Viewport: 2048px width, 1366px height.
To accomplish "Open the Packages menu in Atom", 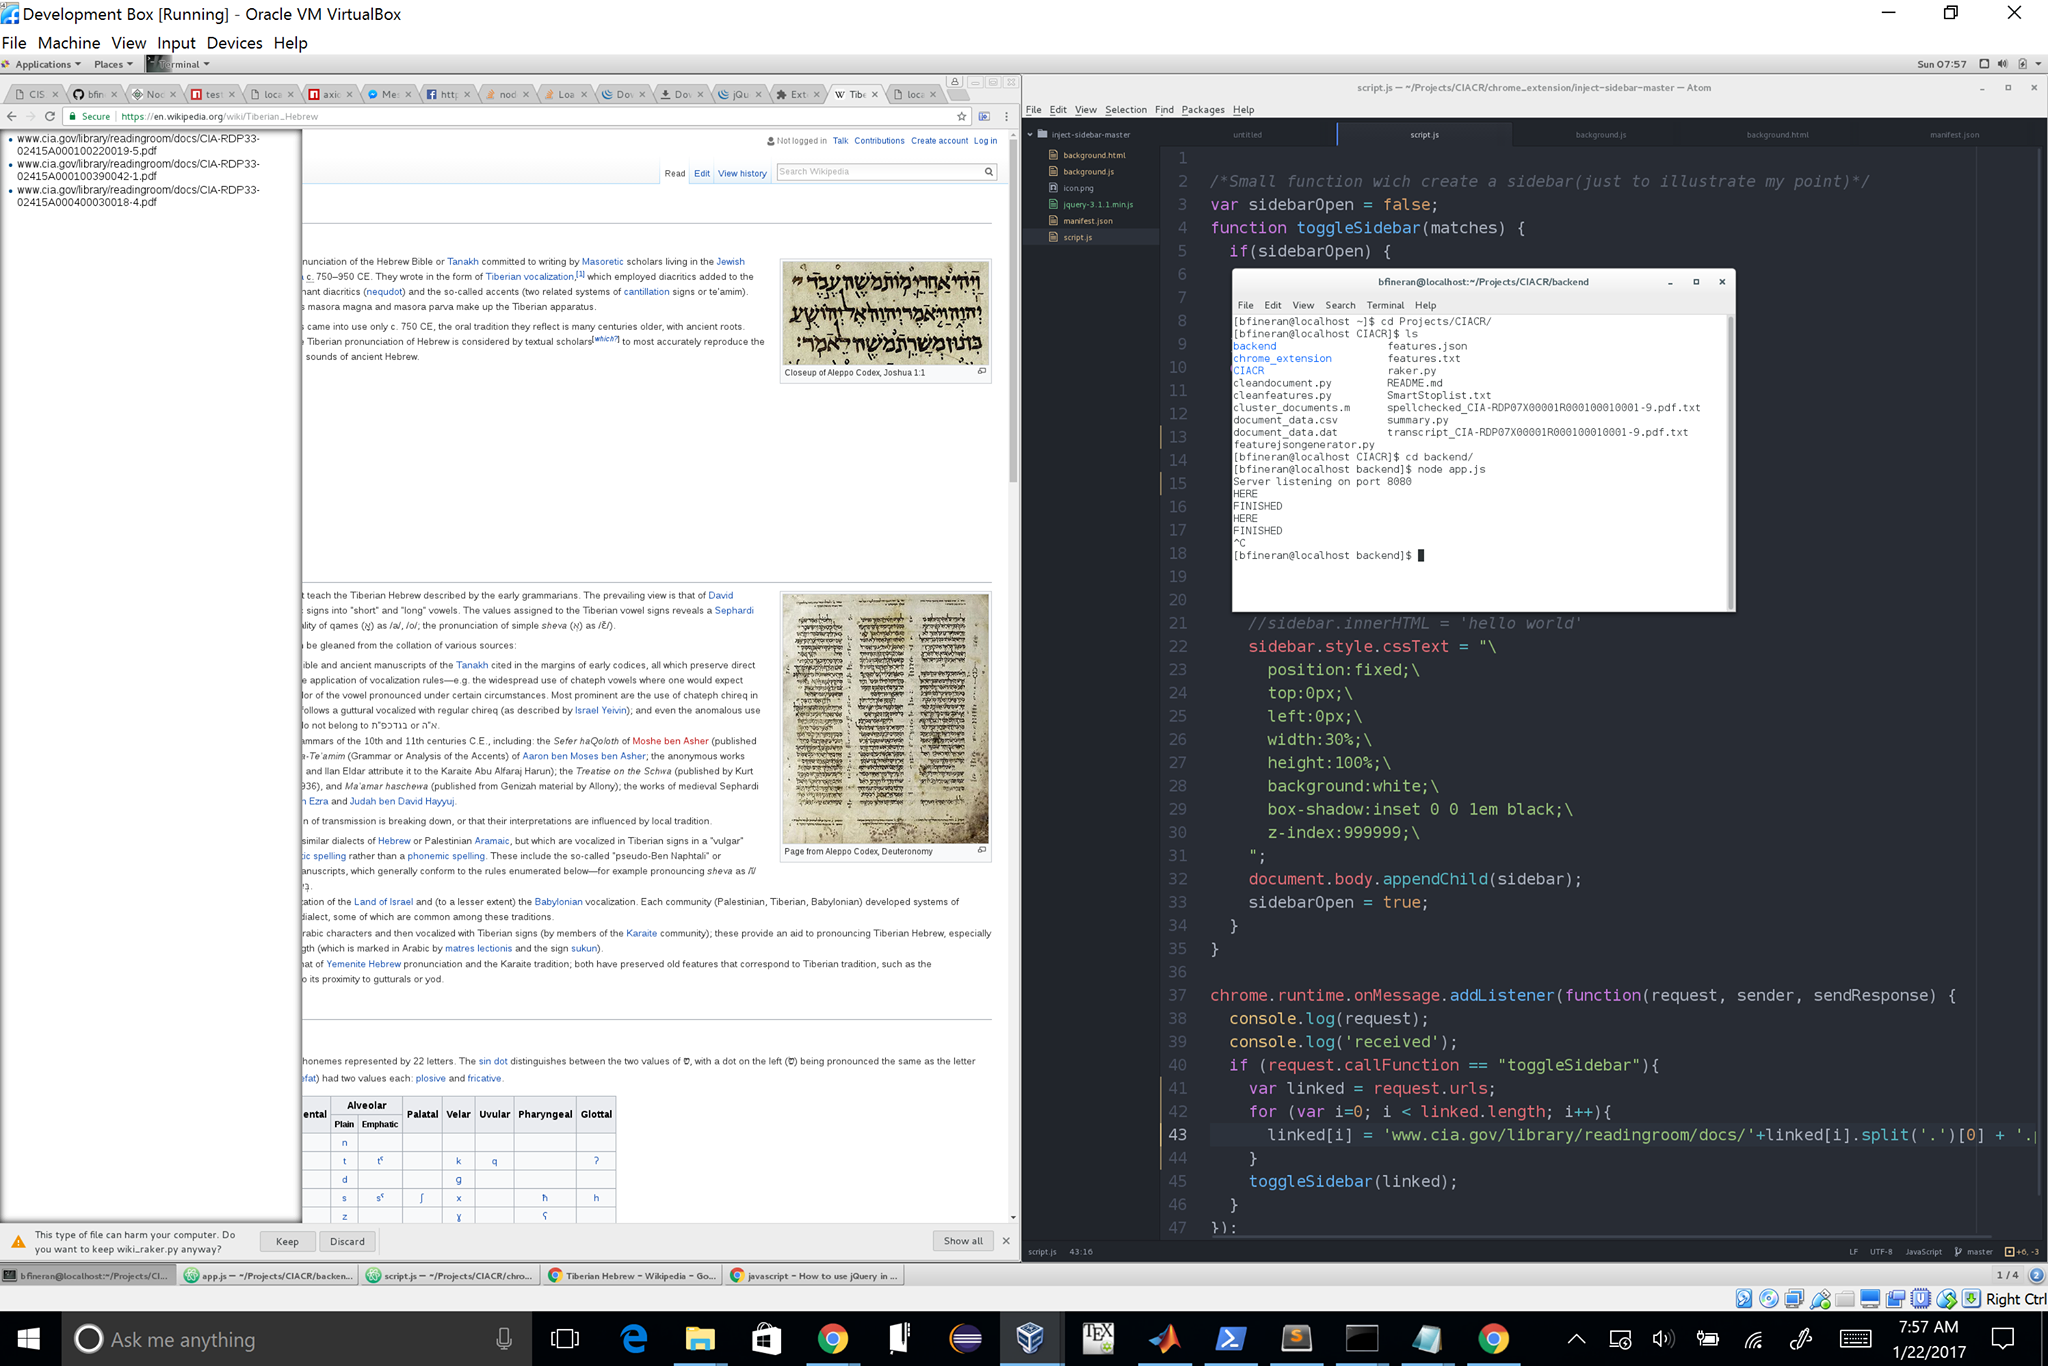I will click(1202, 110).
